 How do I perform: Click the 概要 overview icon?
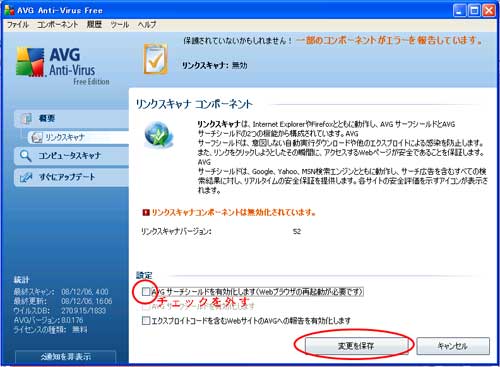[26, 118]
